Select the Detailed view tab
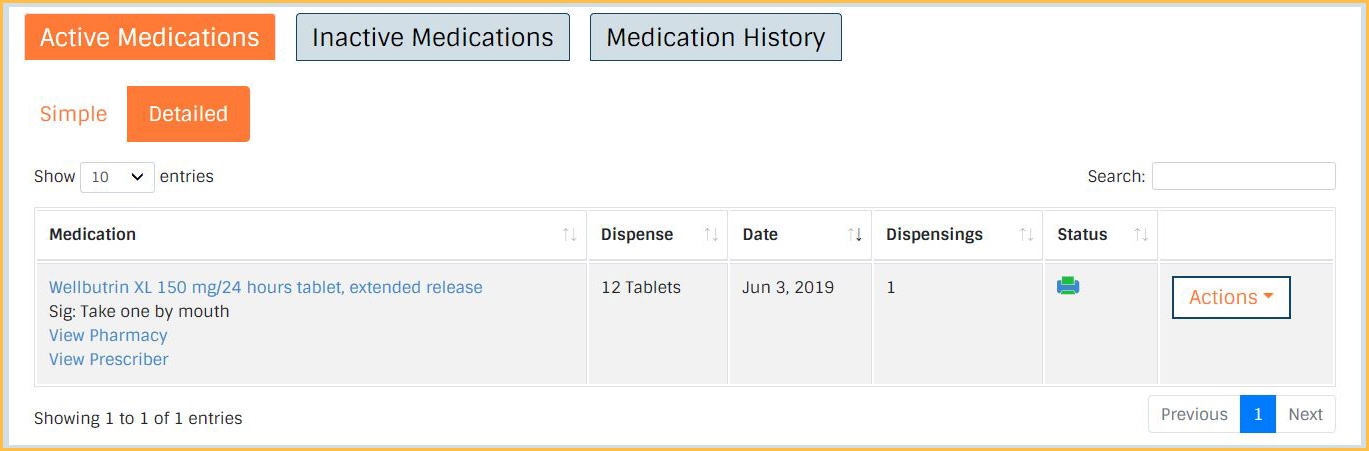Image resolution: width=1369 pixels, height=451 pixels. [x=188, y=114]
